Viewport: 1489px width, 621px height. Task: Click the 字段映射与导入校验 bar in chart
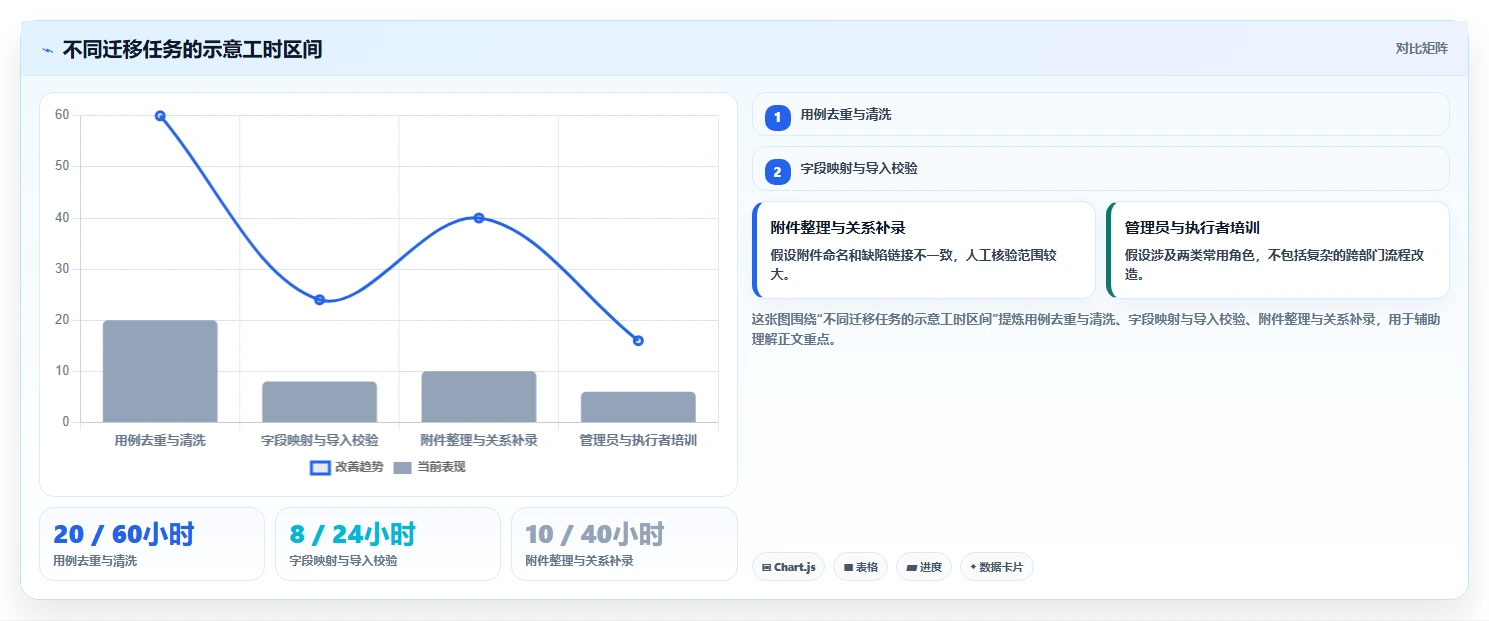coord(319,402)
